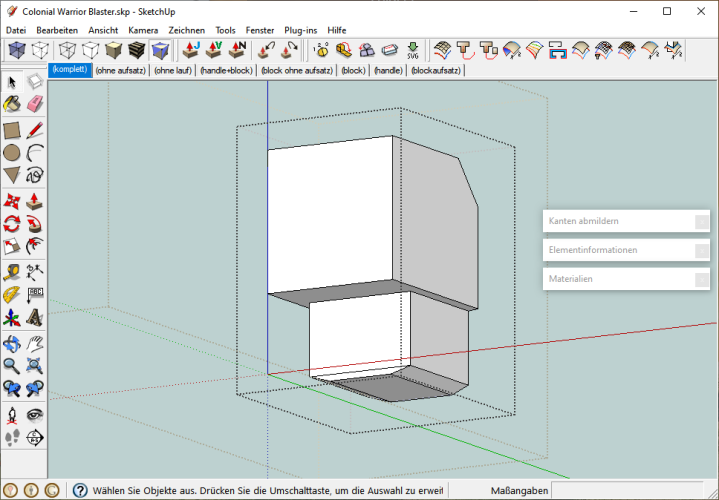Activate the Push/Pull tool
This screenshot has width=719, height=500.
click(x=35, y=200)
